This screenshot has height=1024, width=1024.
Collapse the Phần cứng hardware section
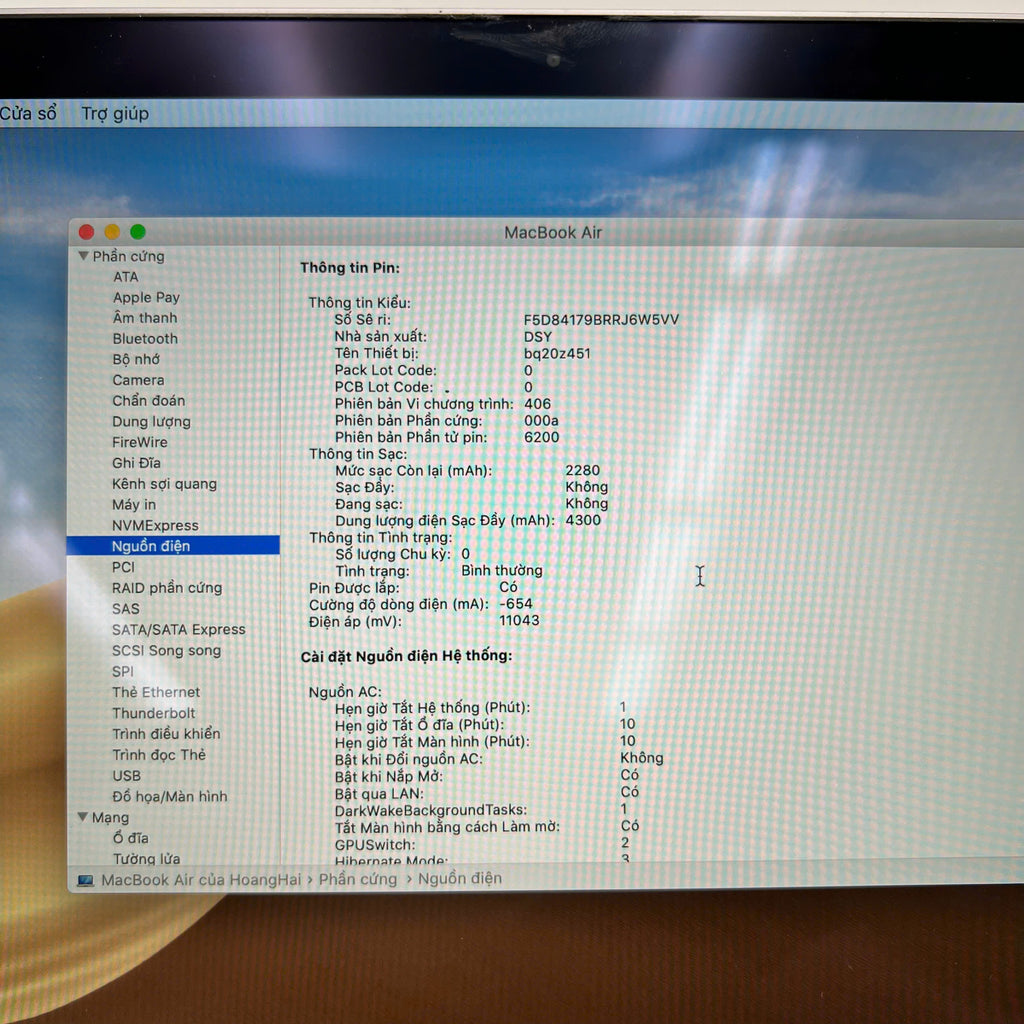coord(83,257)
